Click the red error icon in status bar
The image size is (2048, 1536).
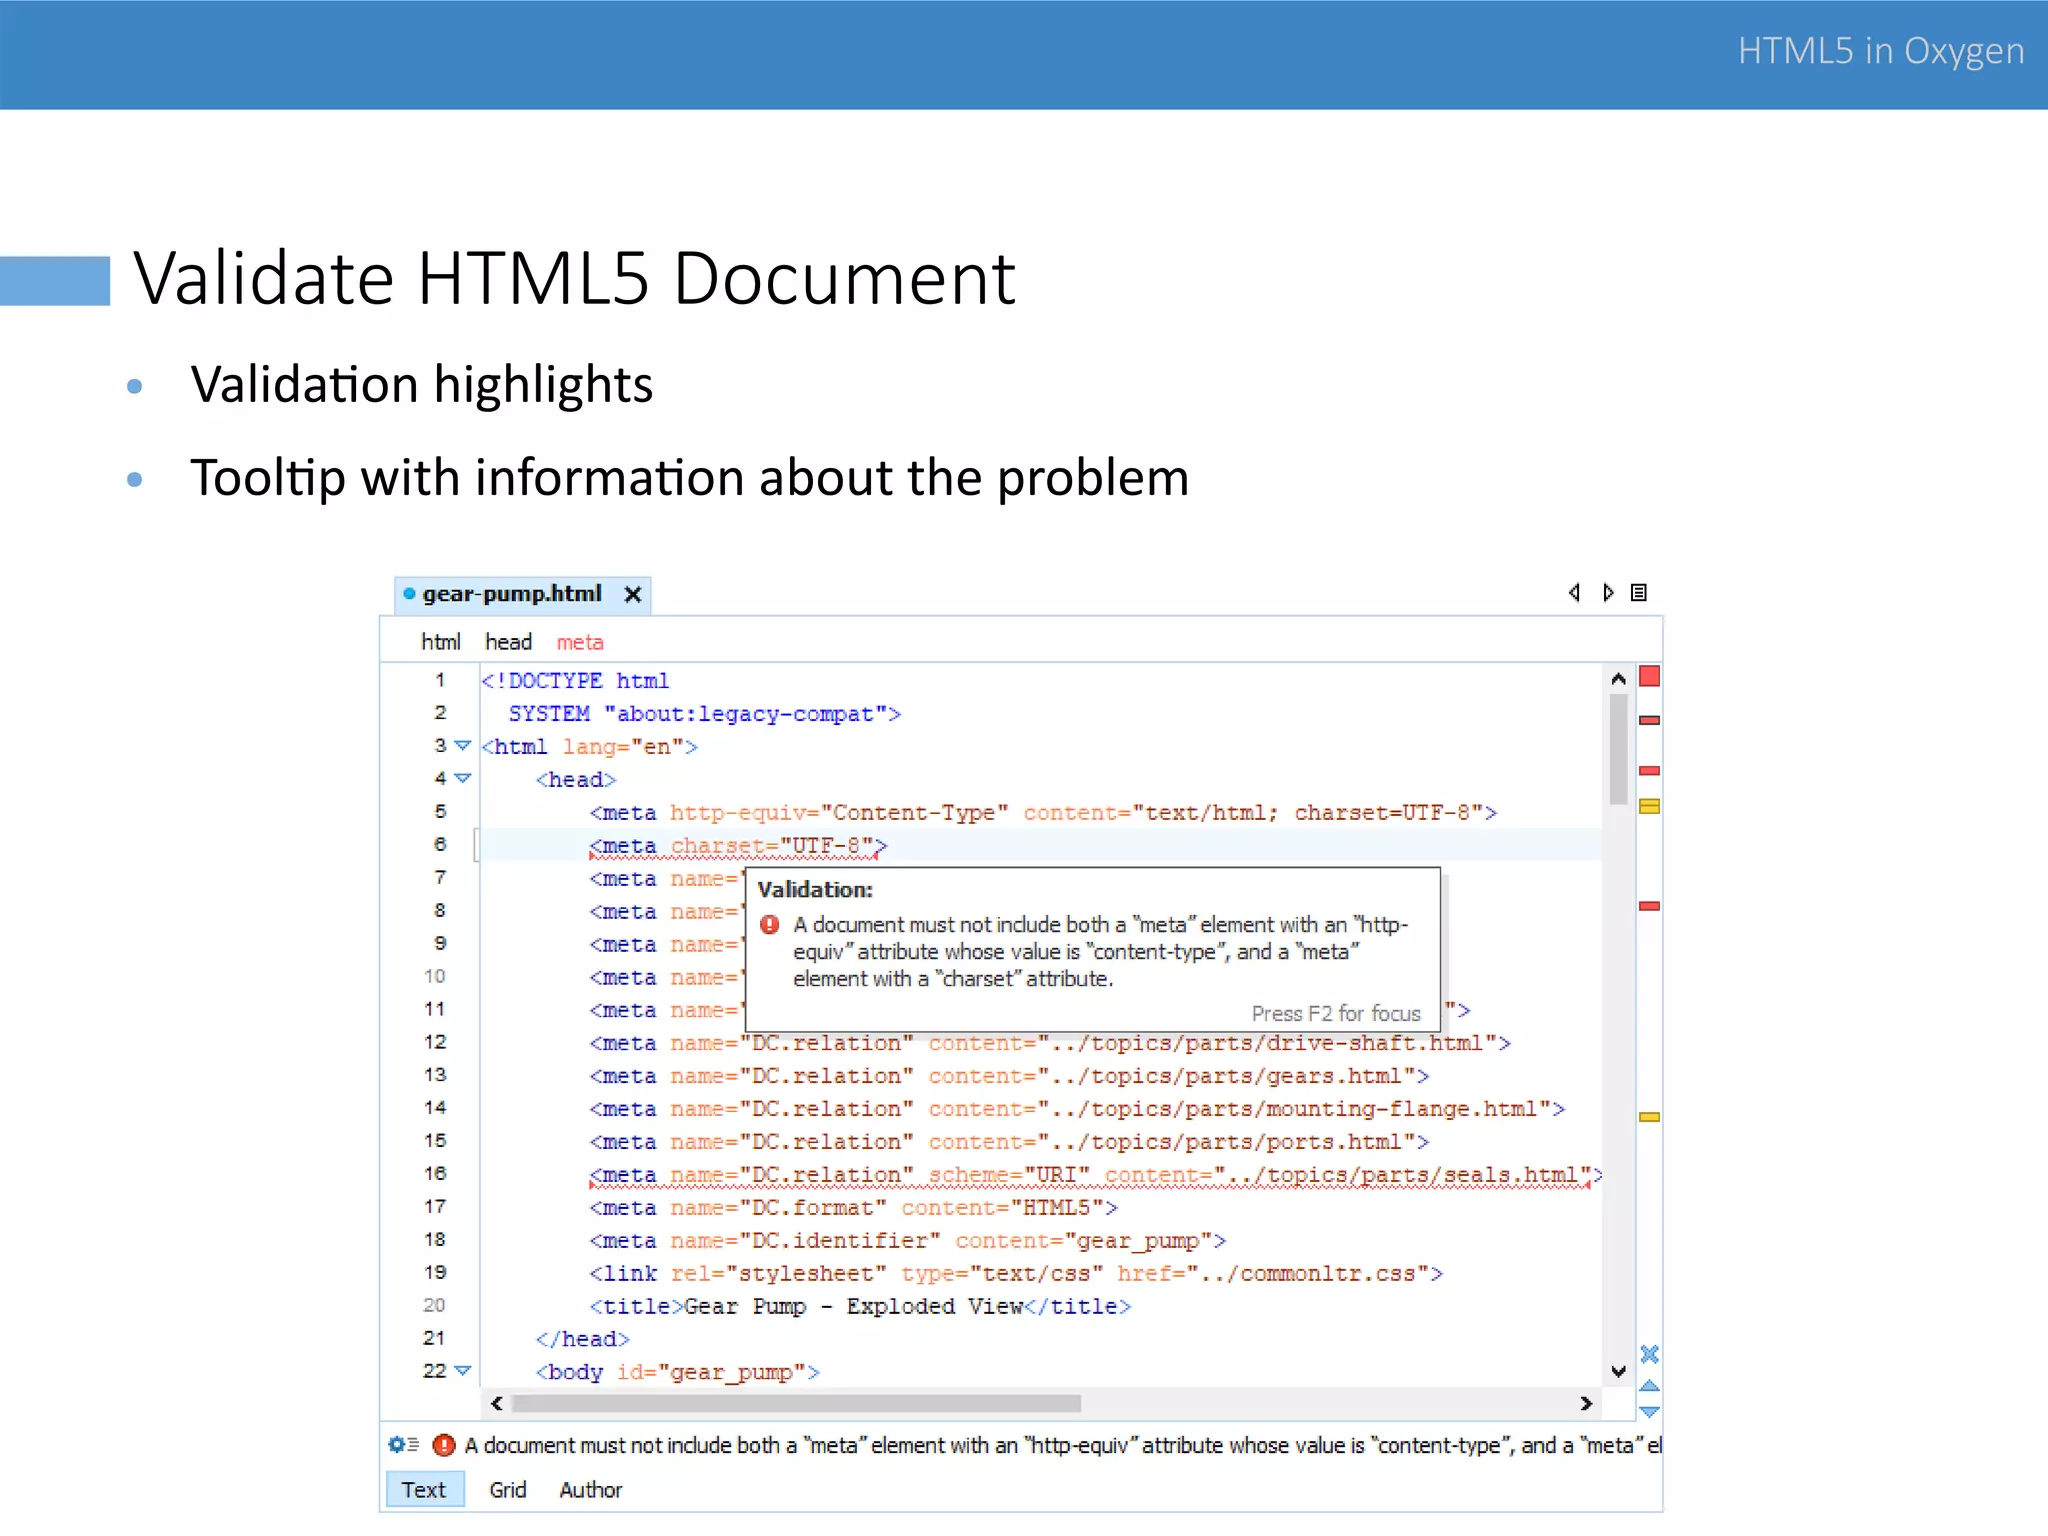click(x=444, y=1445)
